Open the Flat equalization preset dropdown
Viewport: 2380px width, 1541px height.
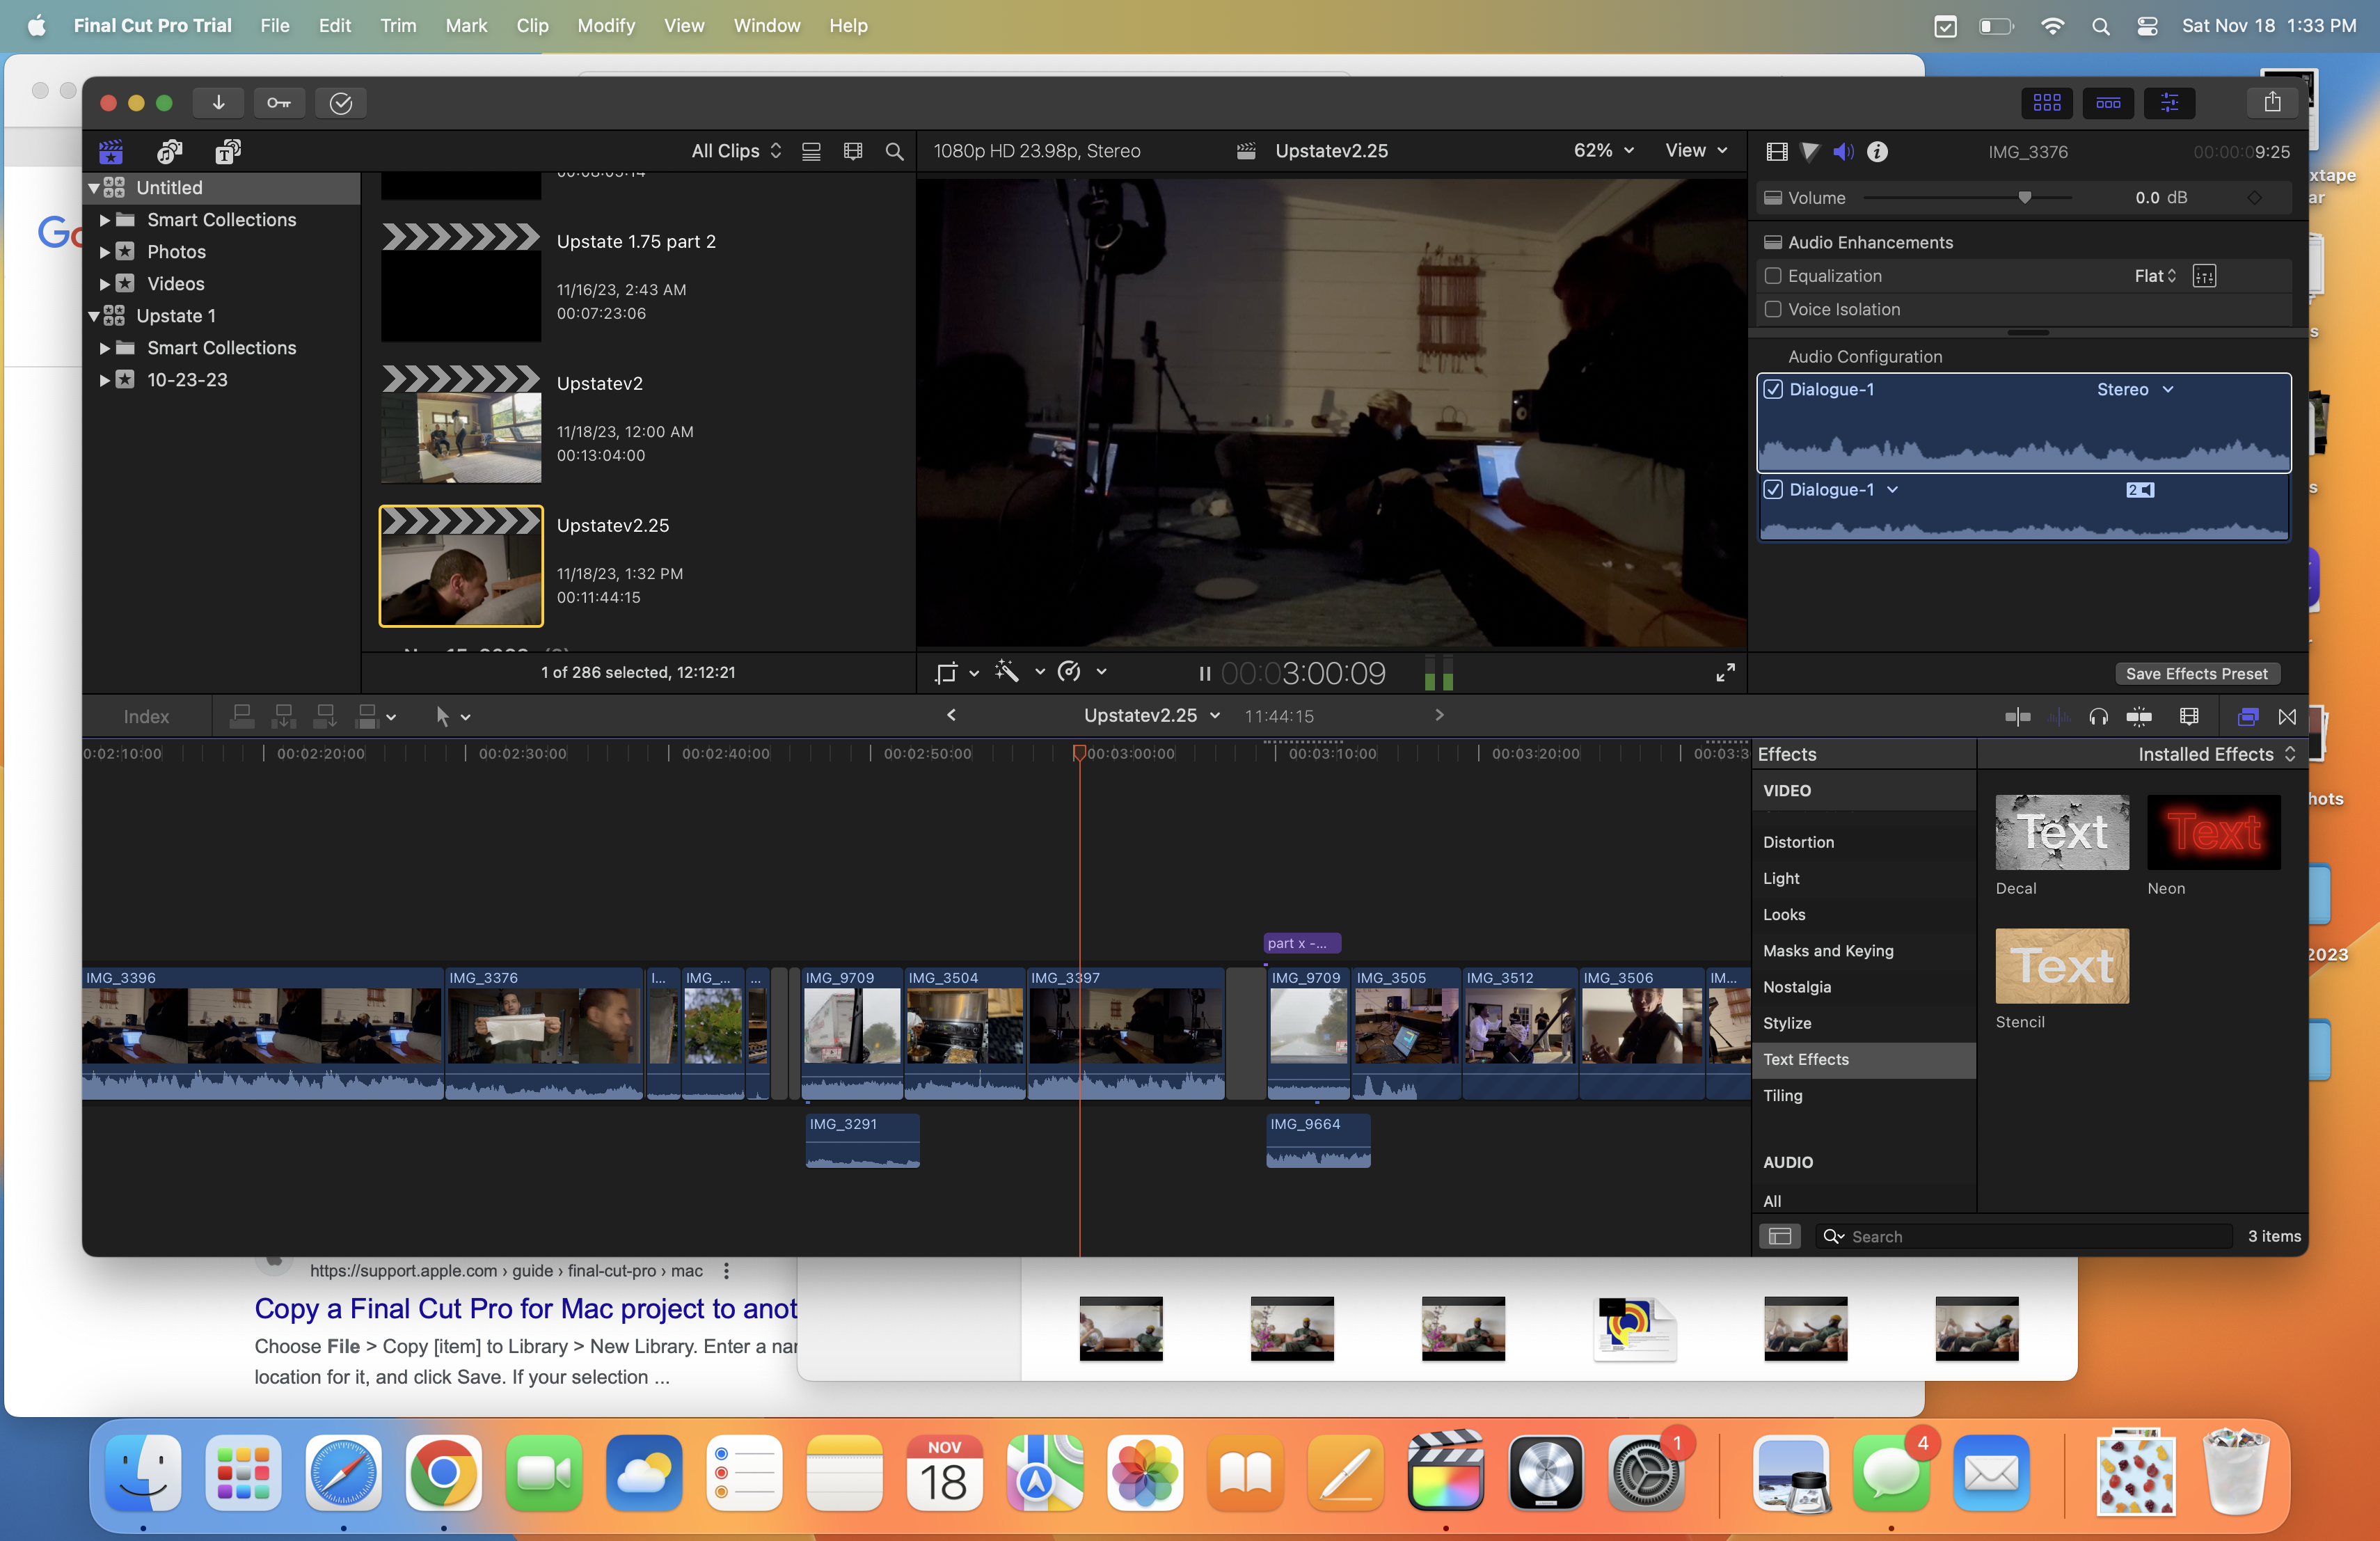2155,276
